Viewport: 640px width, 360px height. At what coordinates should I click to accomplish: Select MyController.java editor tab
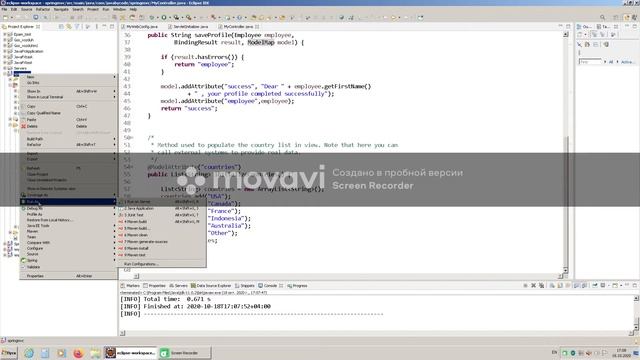pyautogui.click(x=238, y=27)
